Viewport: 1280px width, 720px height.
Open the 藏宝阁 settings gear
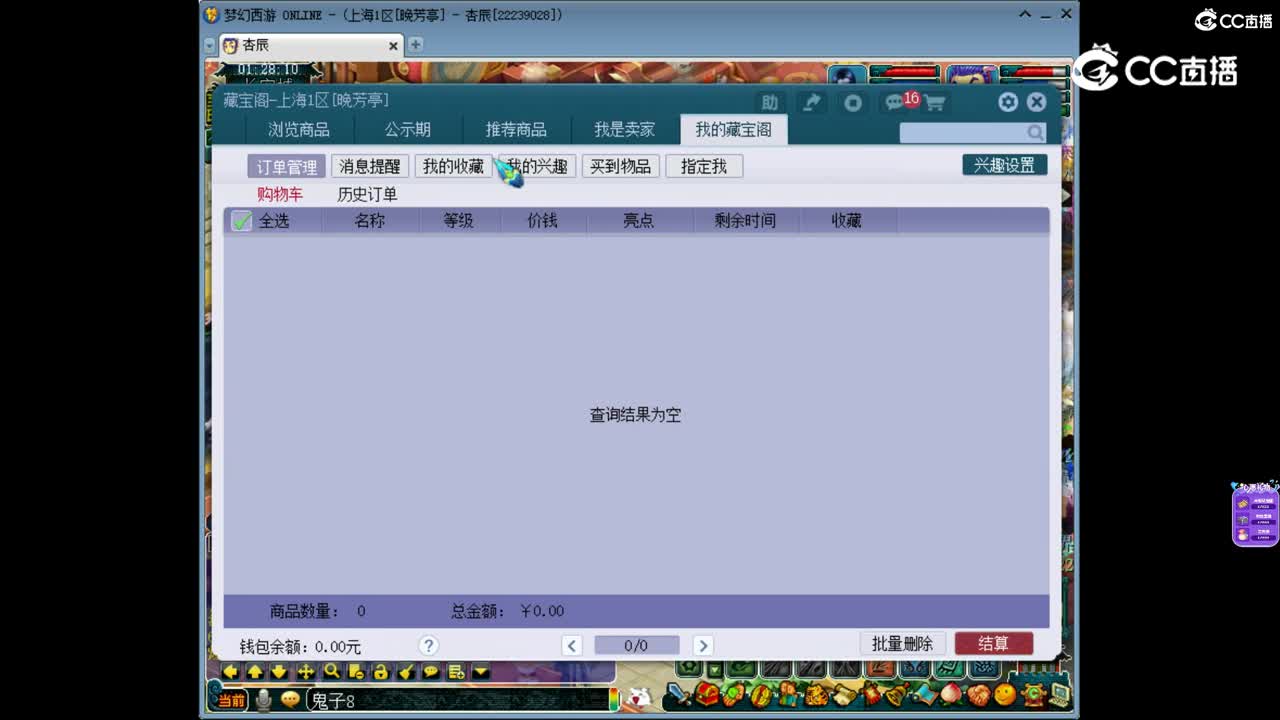[x=1008, y=102]
